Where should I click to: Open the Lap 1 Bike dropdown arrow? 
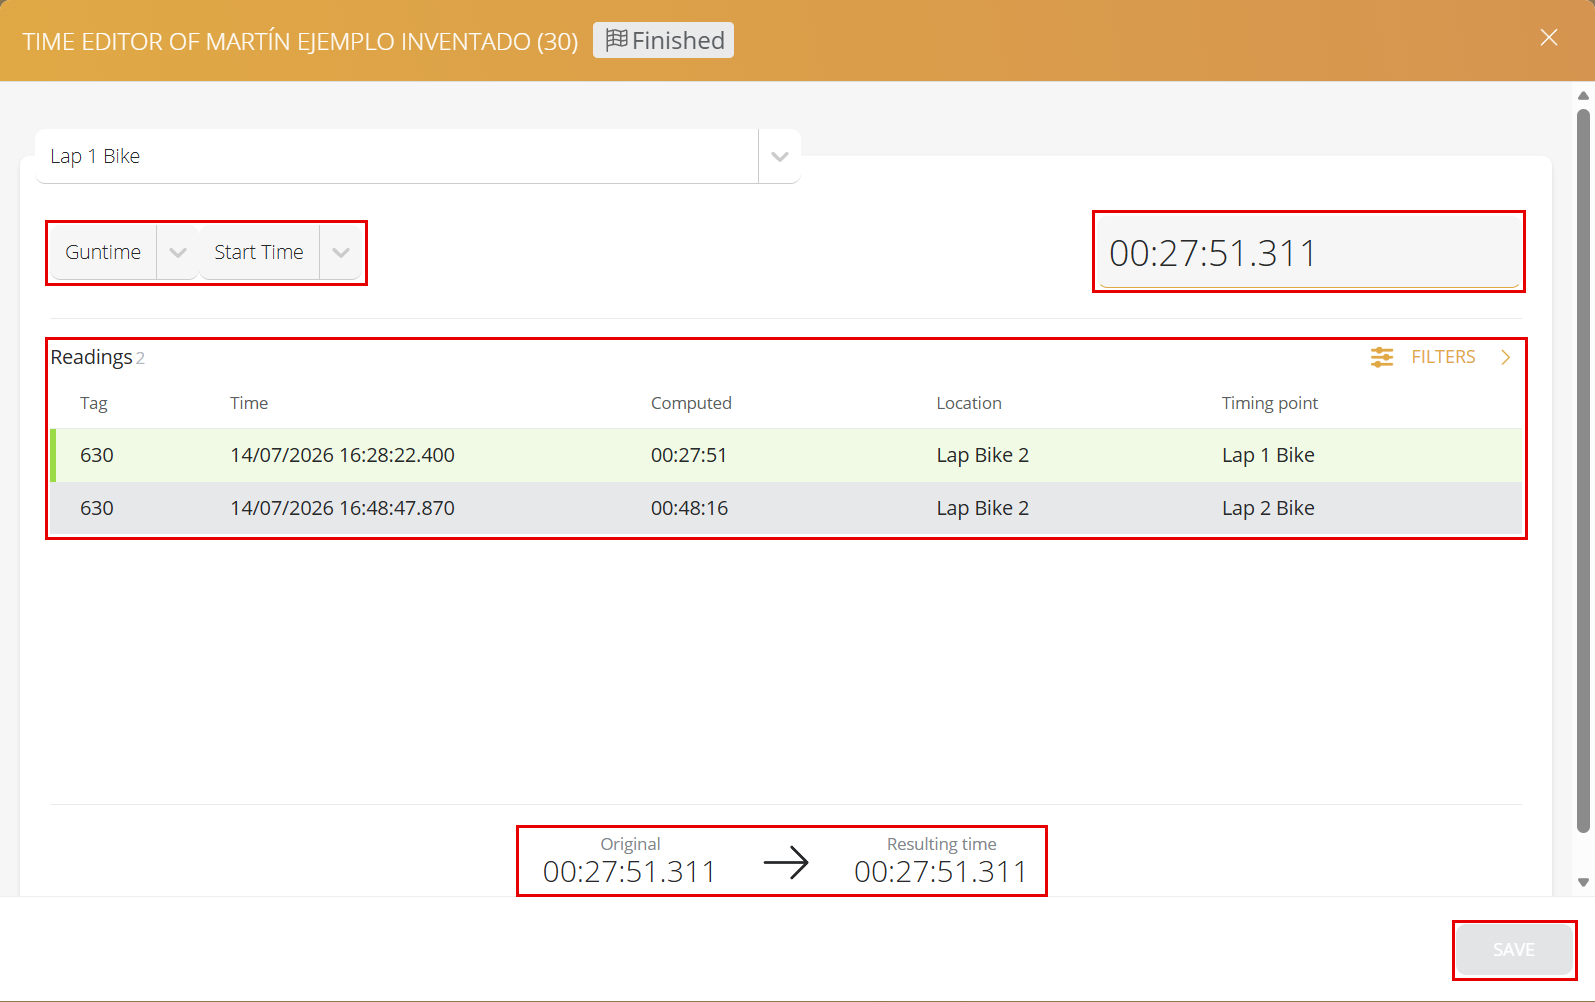tap(780, 156)
